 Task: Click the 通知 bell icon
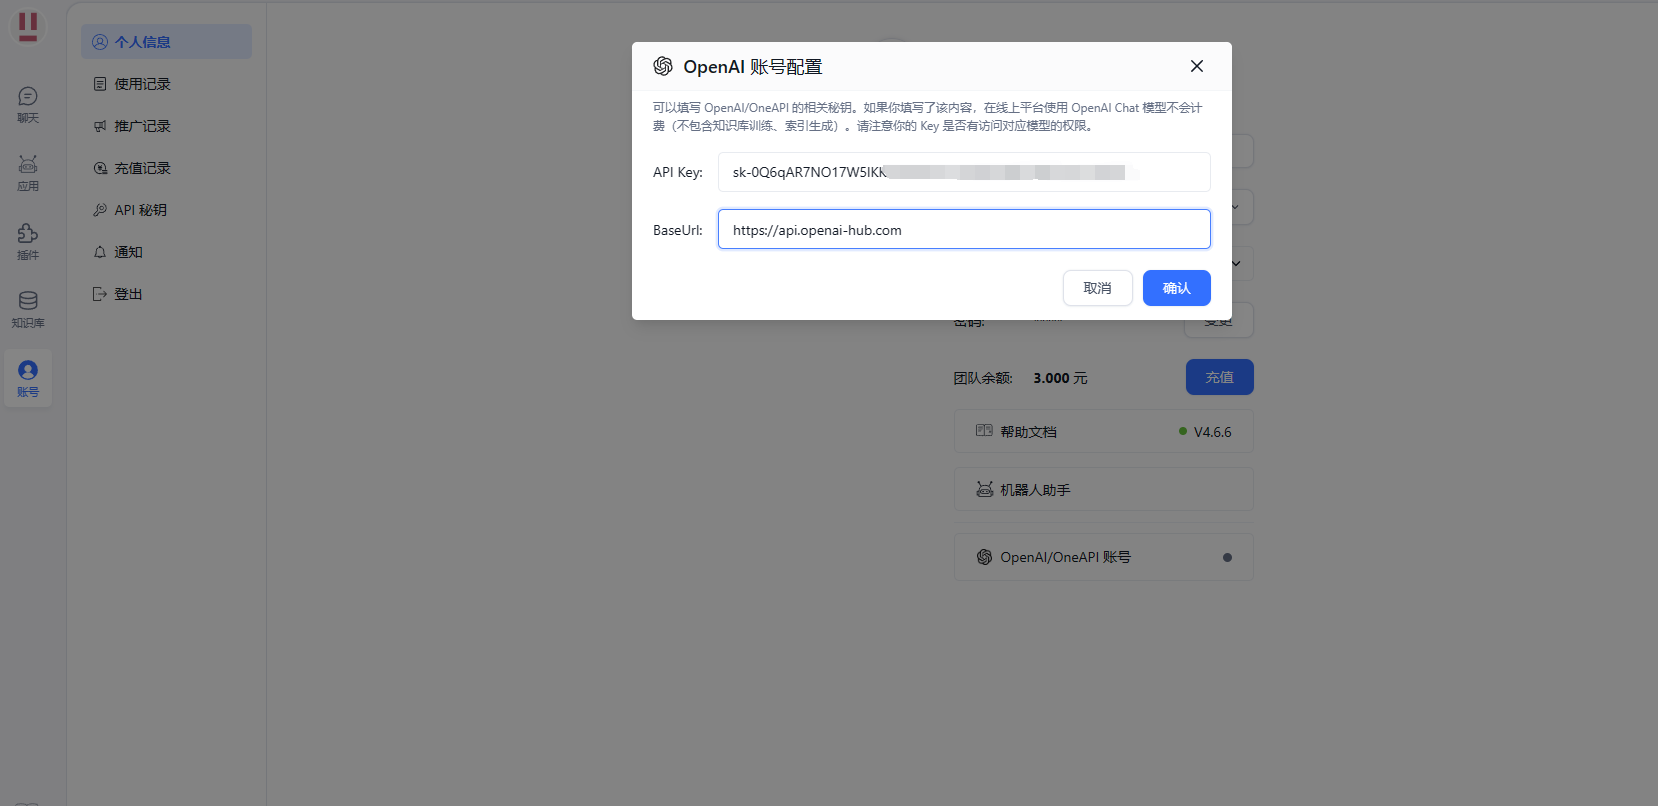tap(100, 252)
